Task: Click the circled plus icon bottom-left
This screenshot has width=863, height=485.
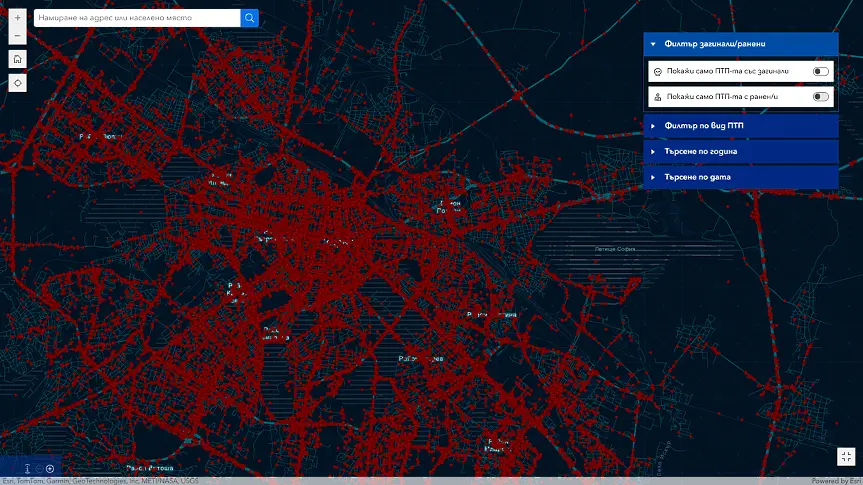Action: click(50, 468)
